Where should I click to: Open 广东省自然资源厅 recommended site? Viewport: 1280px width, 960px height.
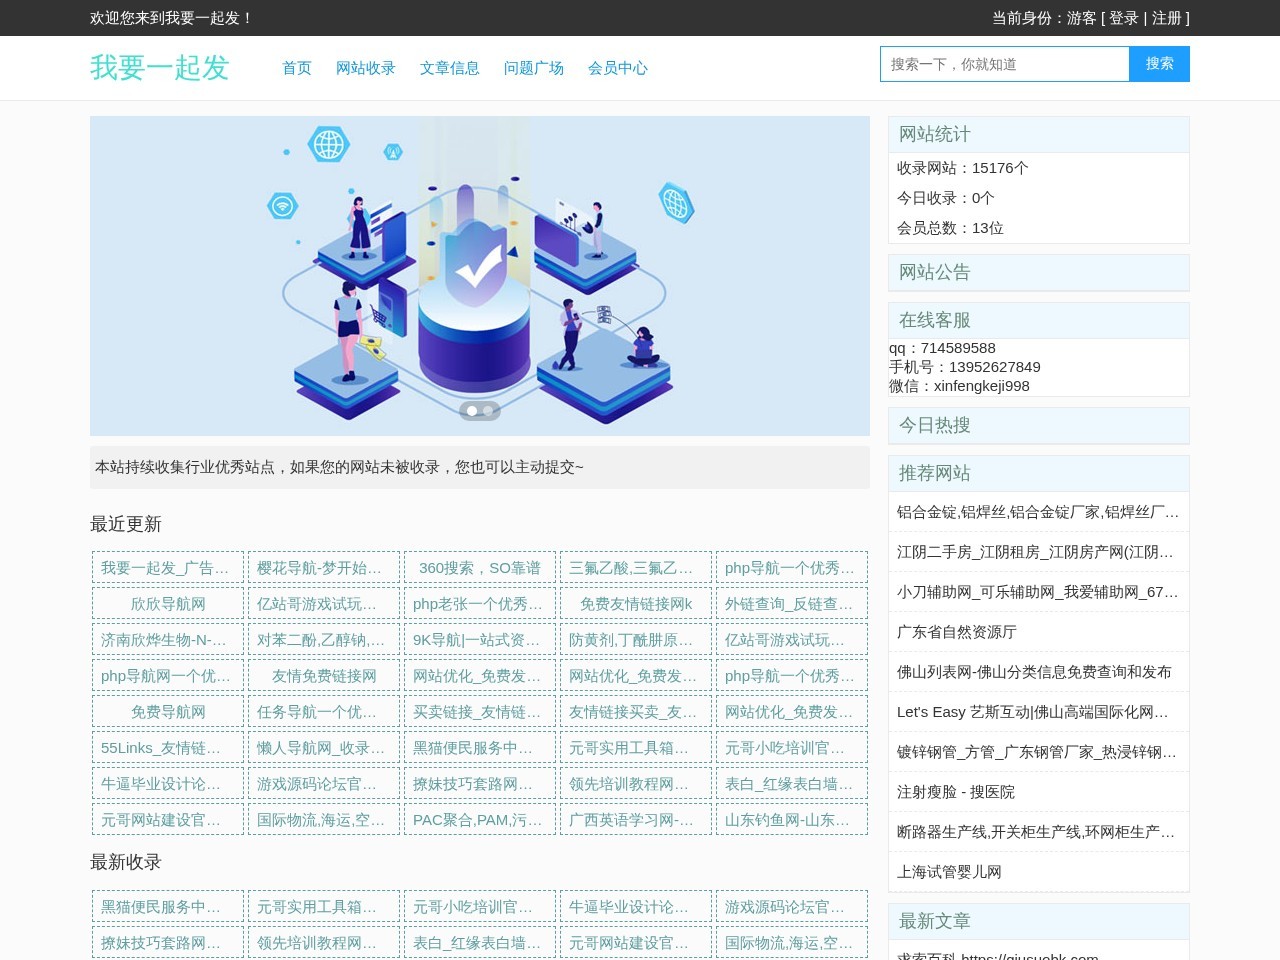1039,632
